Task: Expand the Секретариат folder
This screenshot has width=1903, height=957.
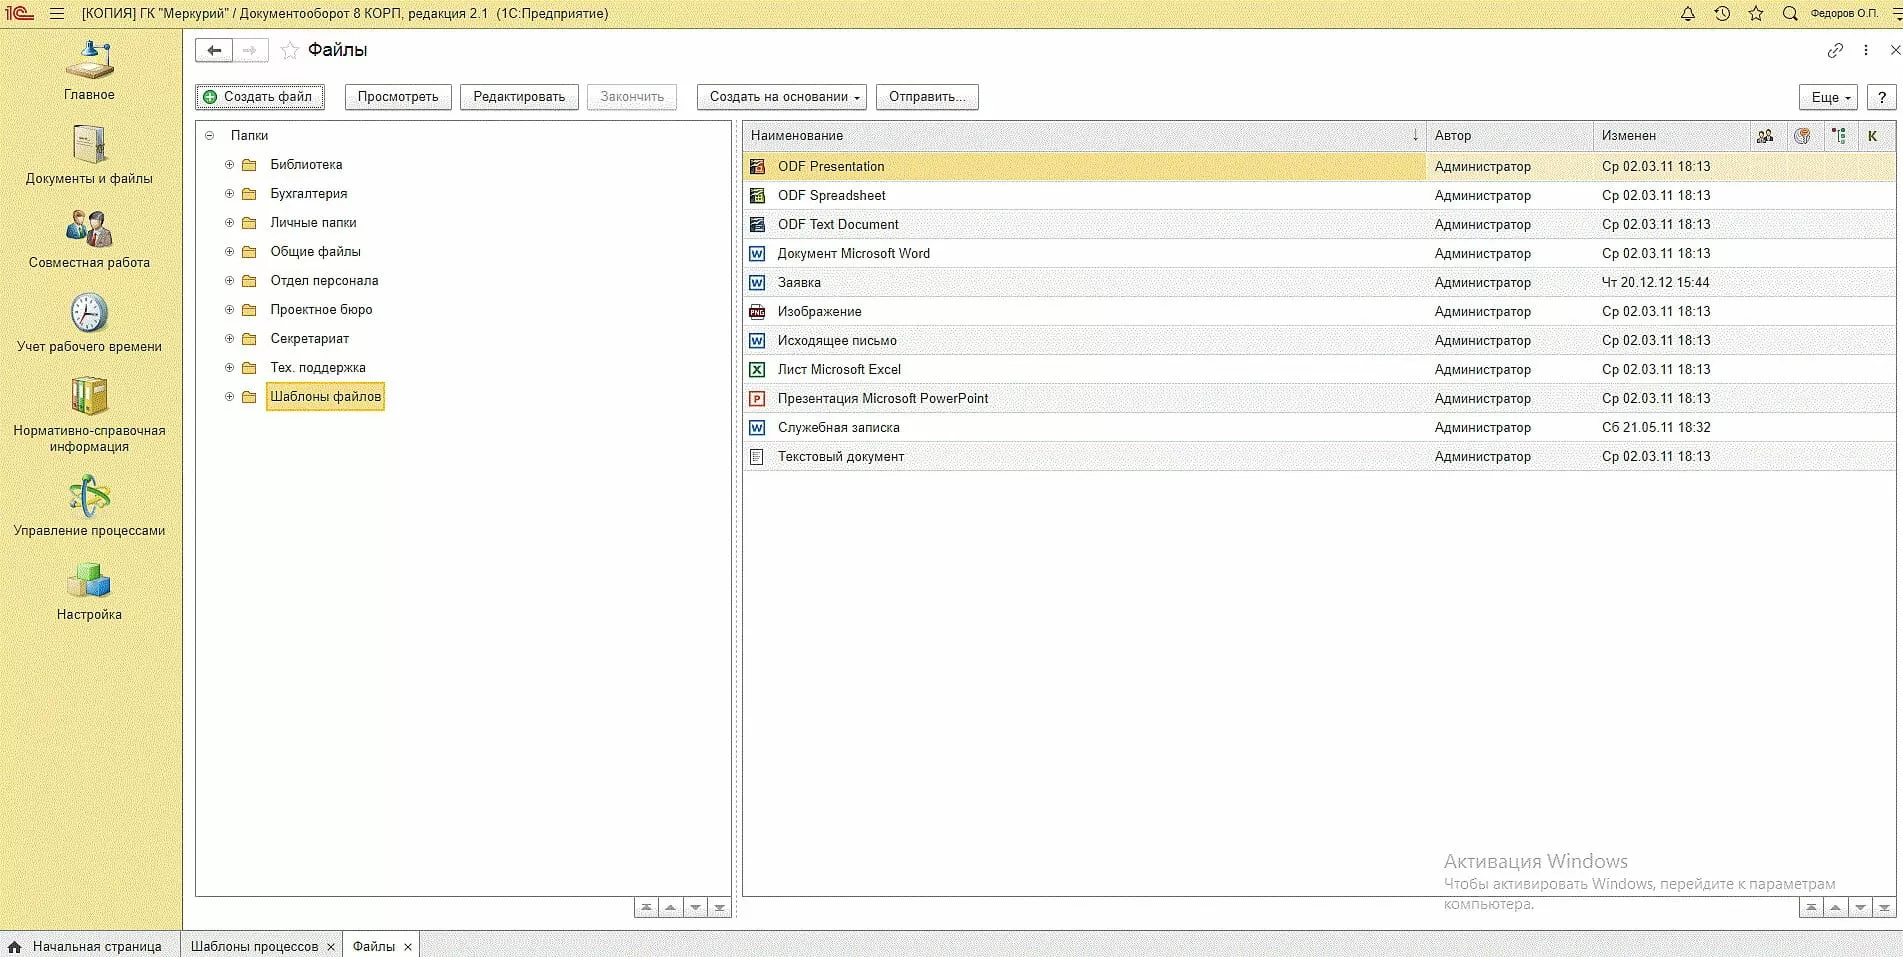Action: click(229, 339)
